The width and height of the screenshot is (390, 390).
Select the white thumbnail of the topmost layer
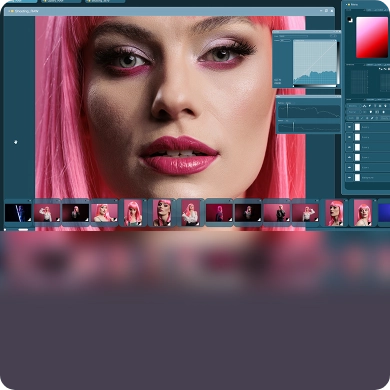(357, 127)
